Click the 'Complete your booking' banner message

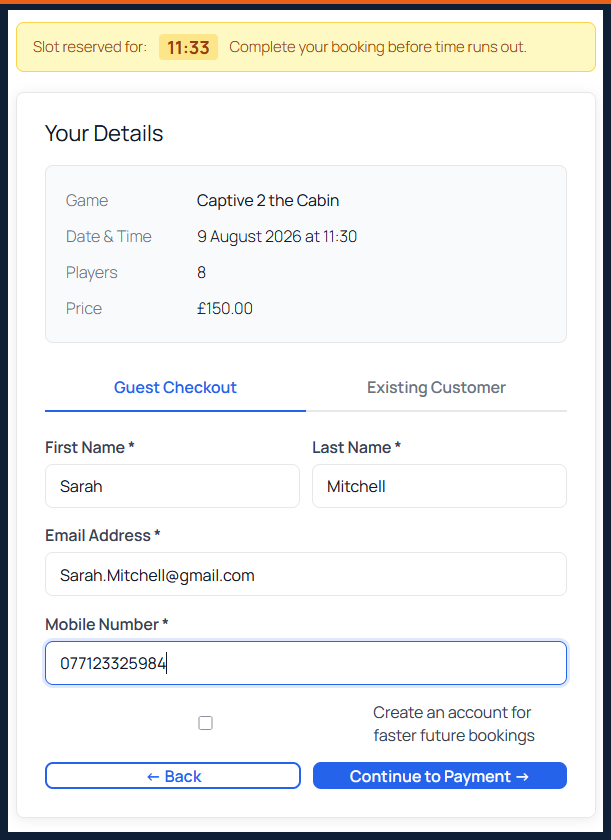(378, 47)
